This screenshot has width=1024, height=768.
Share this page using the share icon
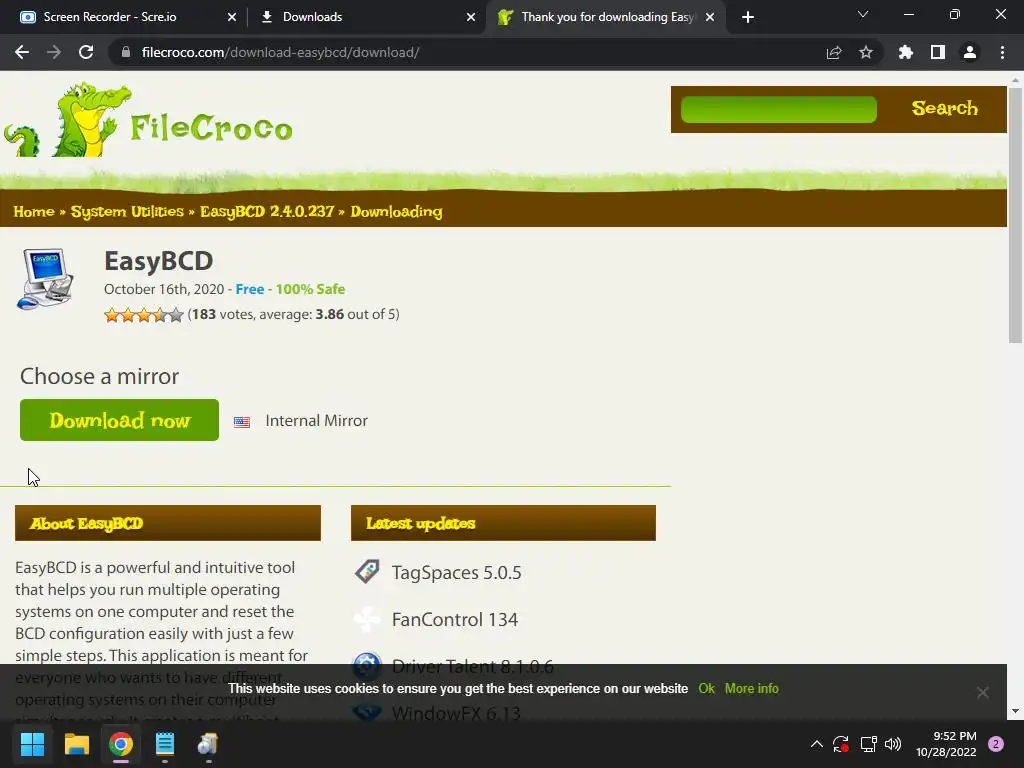click(x=834, y=52)
